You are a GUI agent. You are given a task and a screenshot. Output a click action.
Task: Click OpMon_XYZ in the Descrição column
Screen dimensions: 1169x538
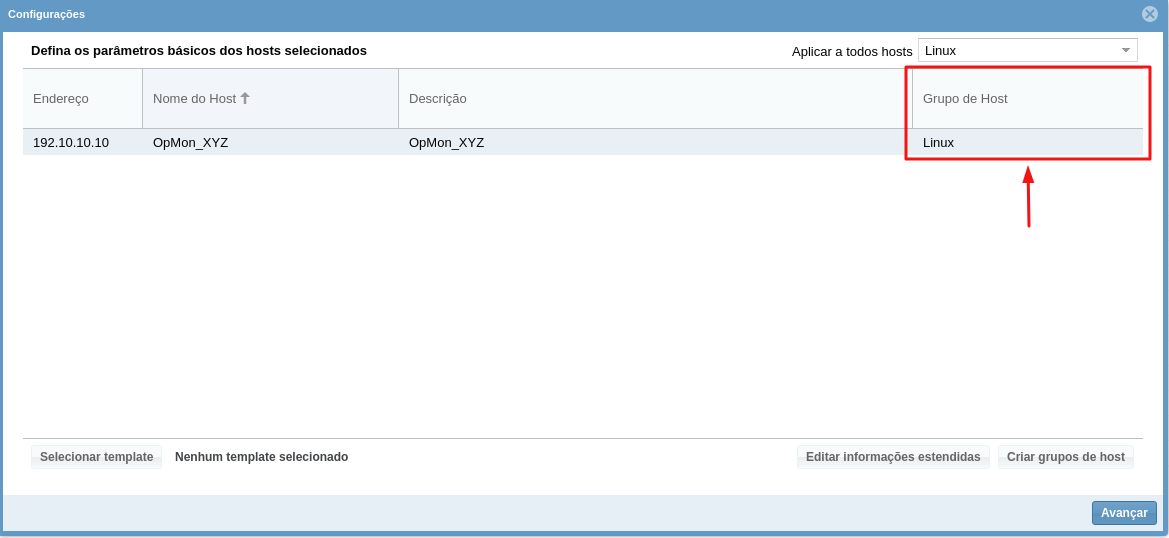[447, 143]
